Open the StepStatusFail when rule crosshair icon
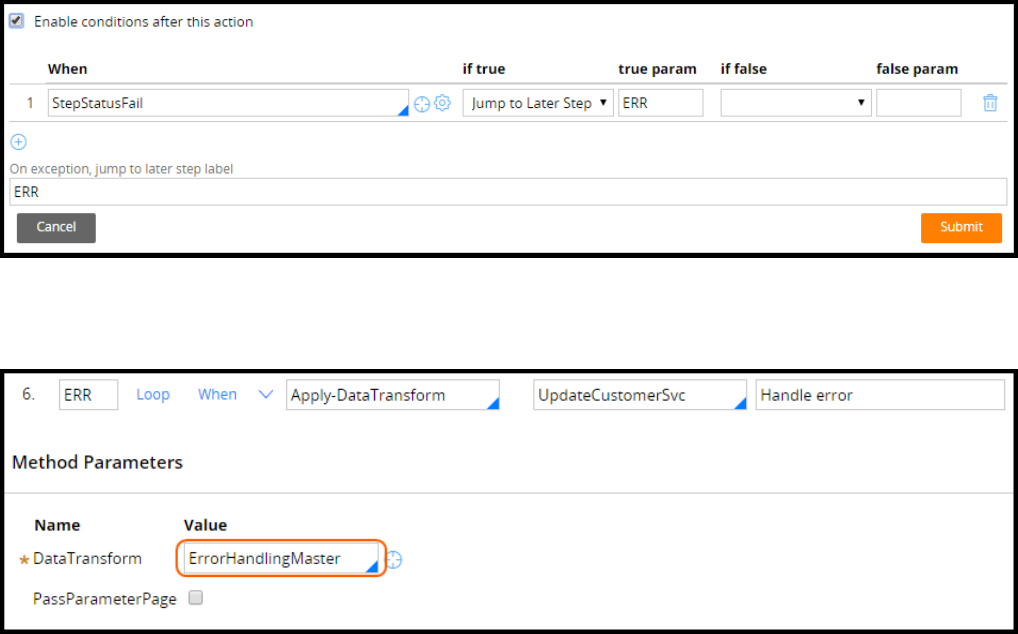This screenshot has width=1018, height=634. tap(422, 103)
